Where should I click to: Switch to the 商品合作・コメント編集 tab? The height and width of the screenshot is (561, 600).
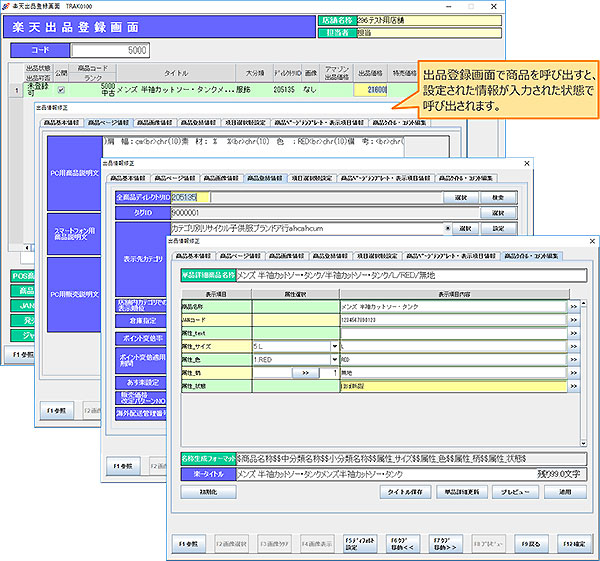click(x=532, y=256)
